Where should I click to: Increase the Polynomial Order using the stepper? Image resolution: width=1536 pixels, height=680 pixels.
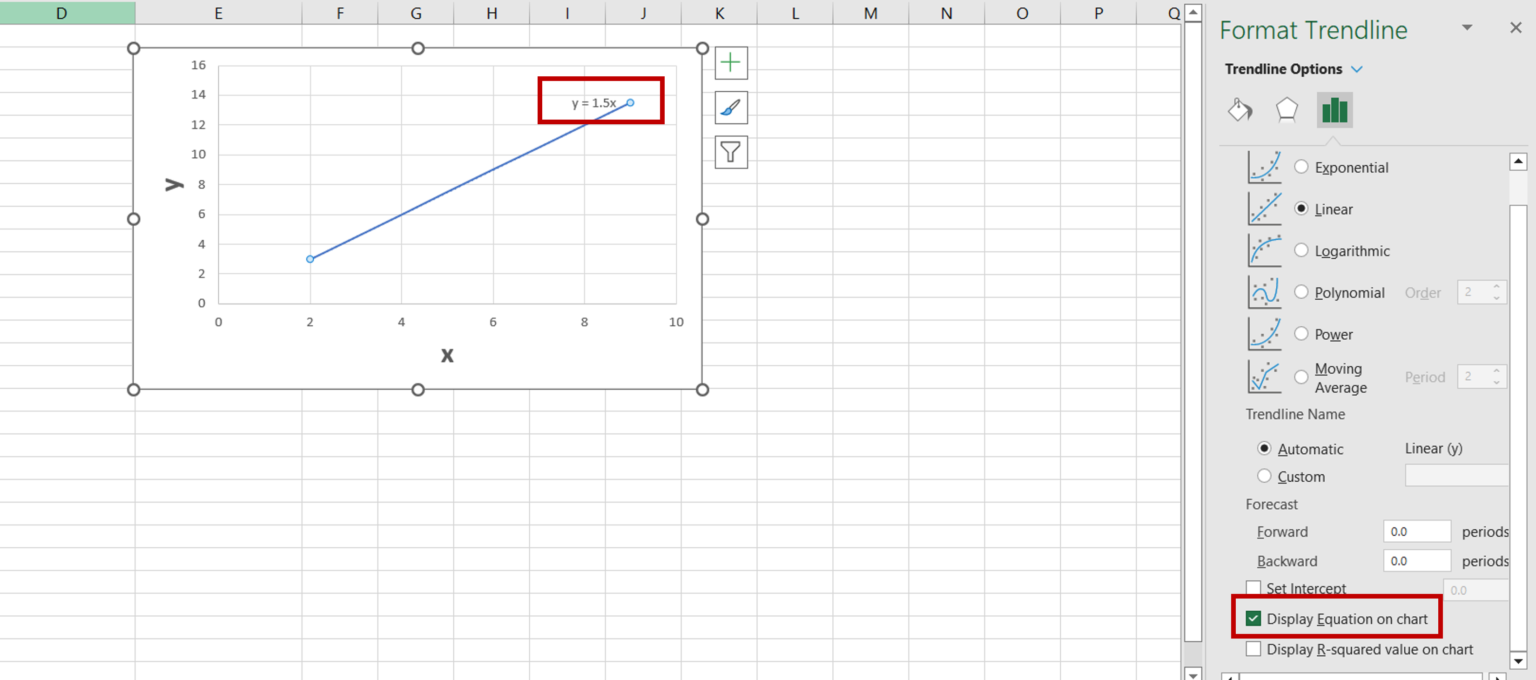tap(1496, 287)
